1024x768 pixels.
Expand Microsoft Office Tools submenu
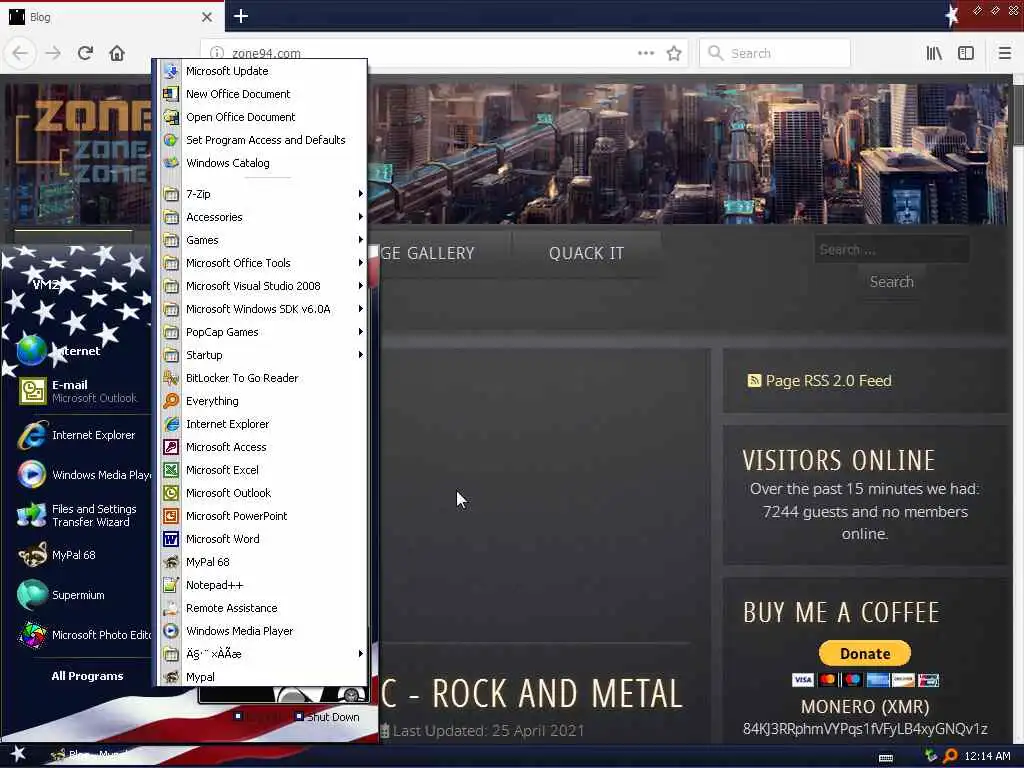[x=263, y=263]
